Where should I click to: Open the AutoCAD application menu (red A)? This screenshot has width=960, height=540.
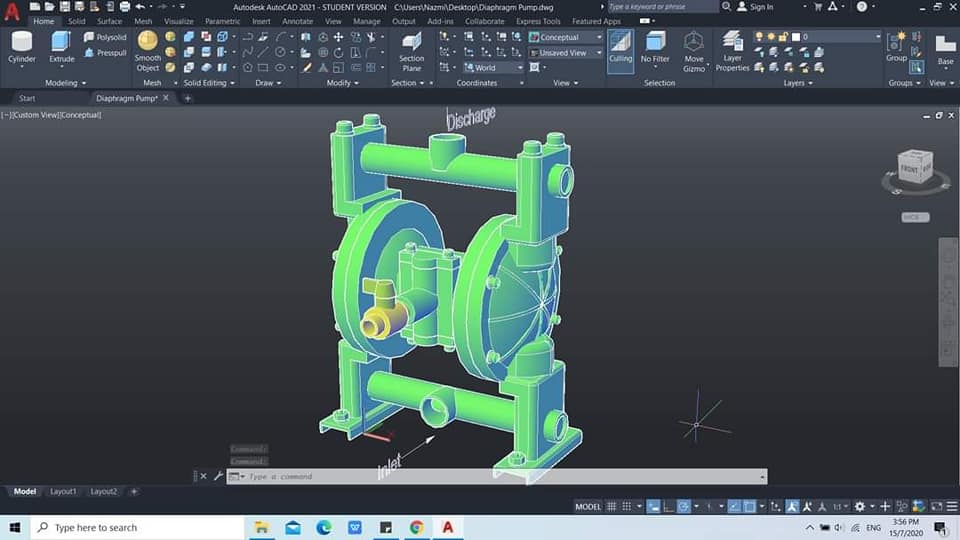coord(12,12)
